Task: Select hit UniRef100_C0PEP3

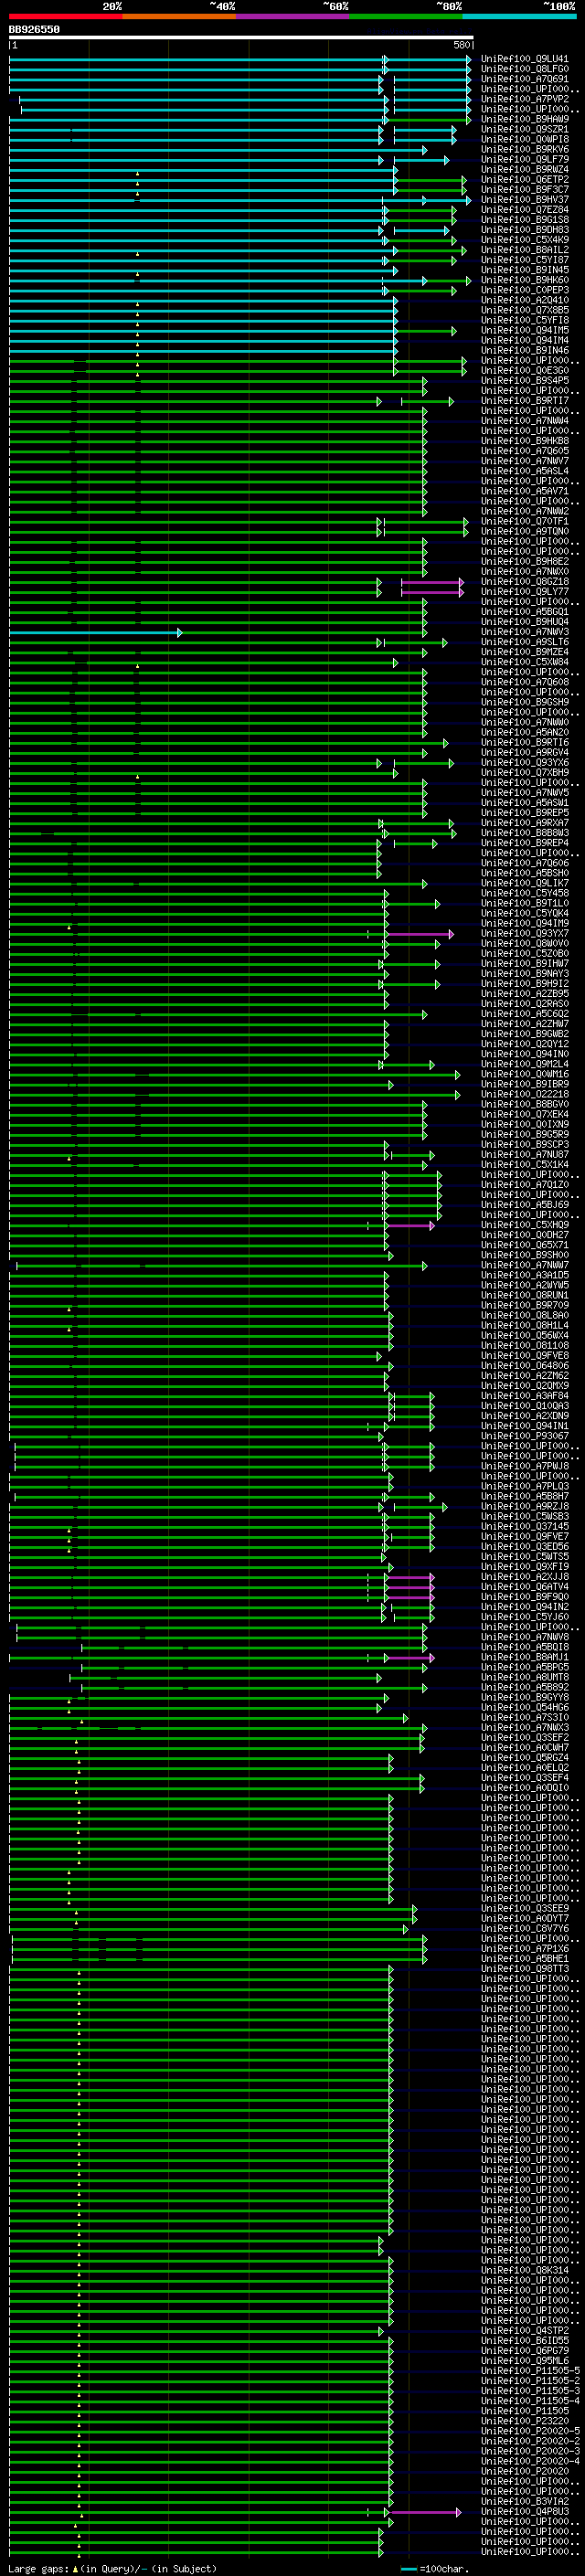Action: click(x=525, y=290)
